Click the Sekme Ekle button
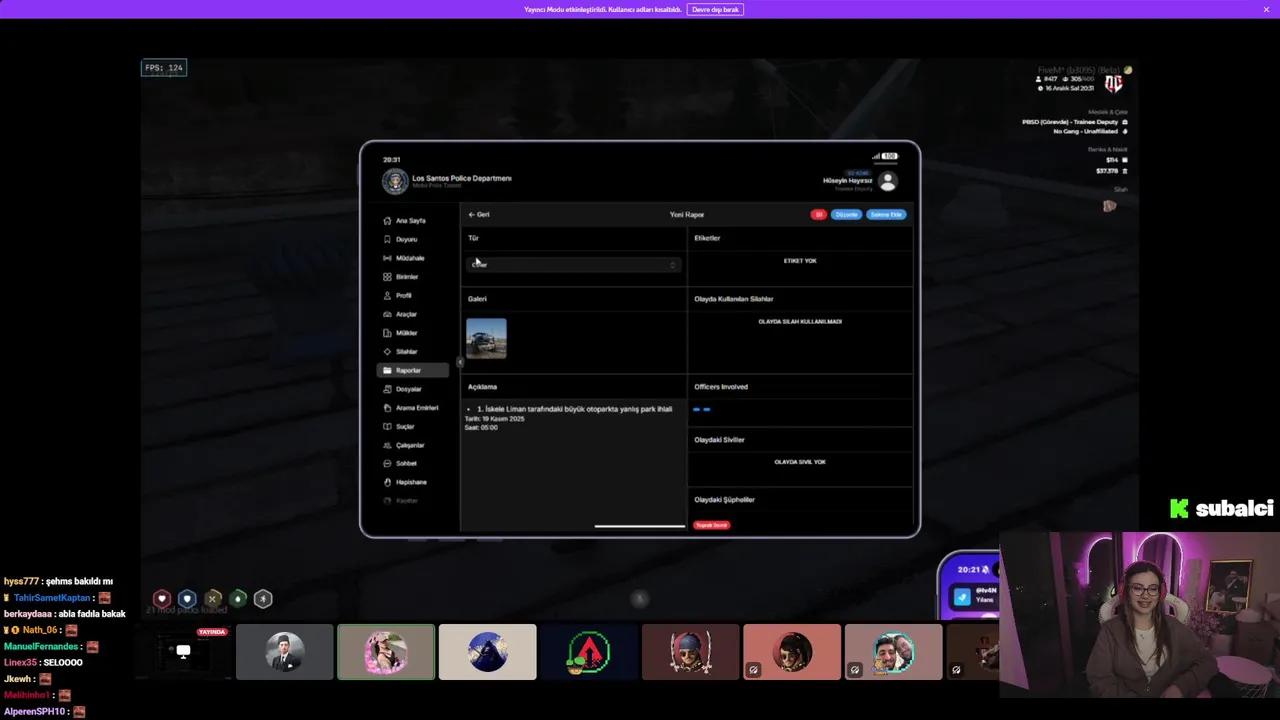Viewport: 1280px width, 720px height. (x=886, y=214)
